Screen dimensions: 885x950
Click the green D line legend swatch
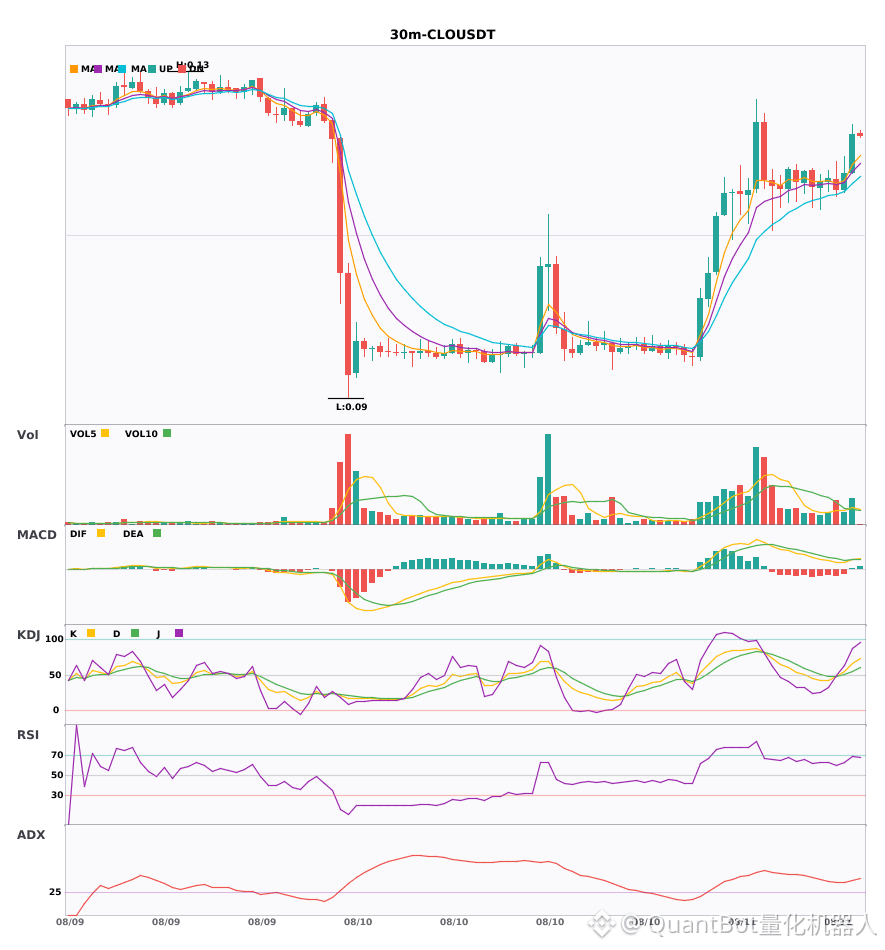[135, 633]
